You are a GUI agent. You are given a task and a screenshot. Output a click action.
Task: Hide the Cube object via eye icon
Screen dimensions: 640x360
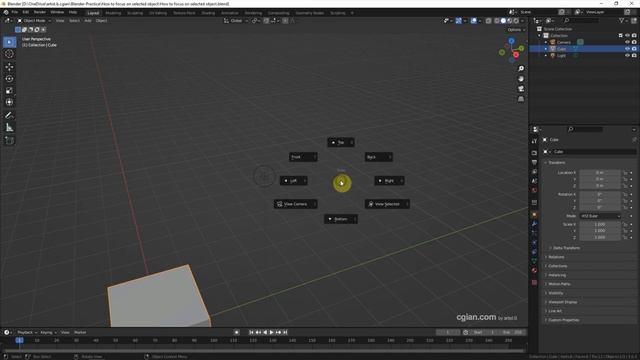pyautogui.click(x=627, y=49)
